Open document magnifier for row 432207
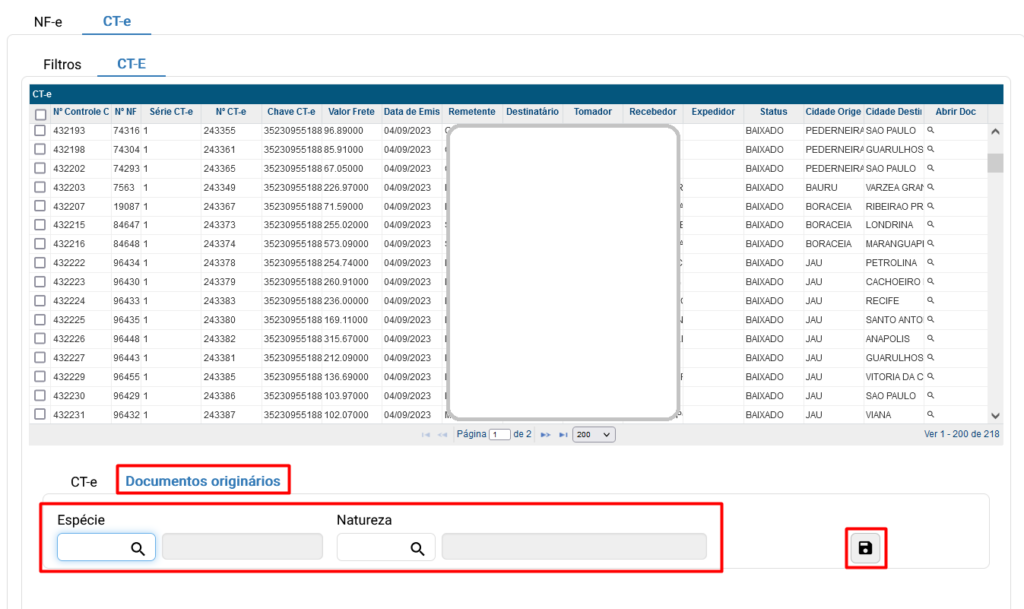This screenshot has height=609, width=1024. 930,207
